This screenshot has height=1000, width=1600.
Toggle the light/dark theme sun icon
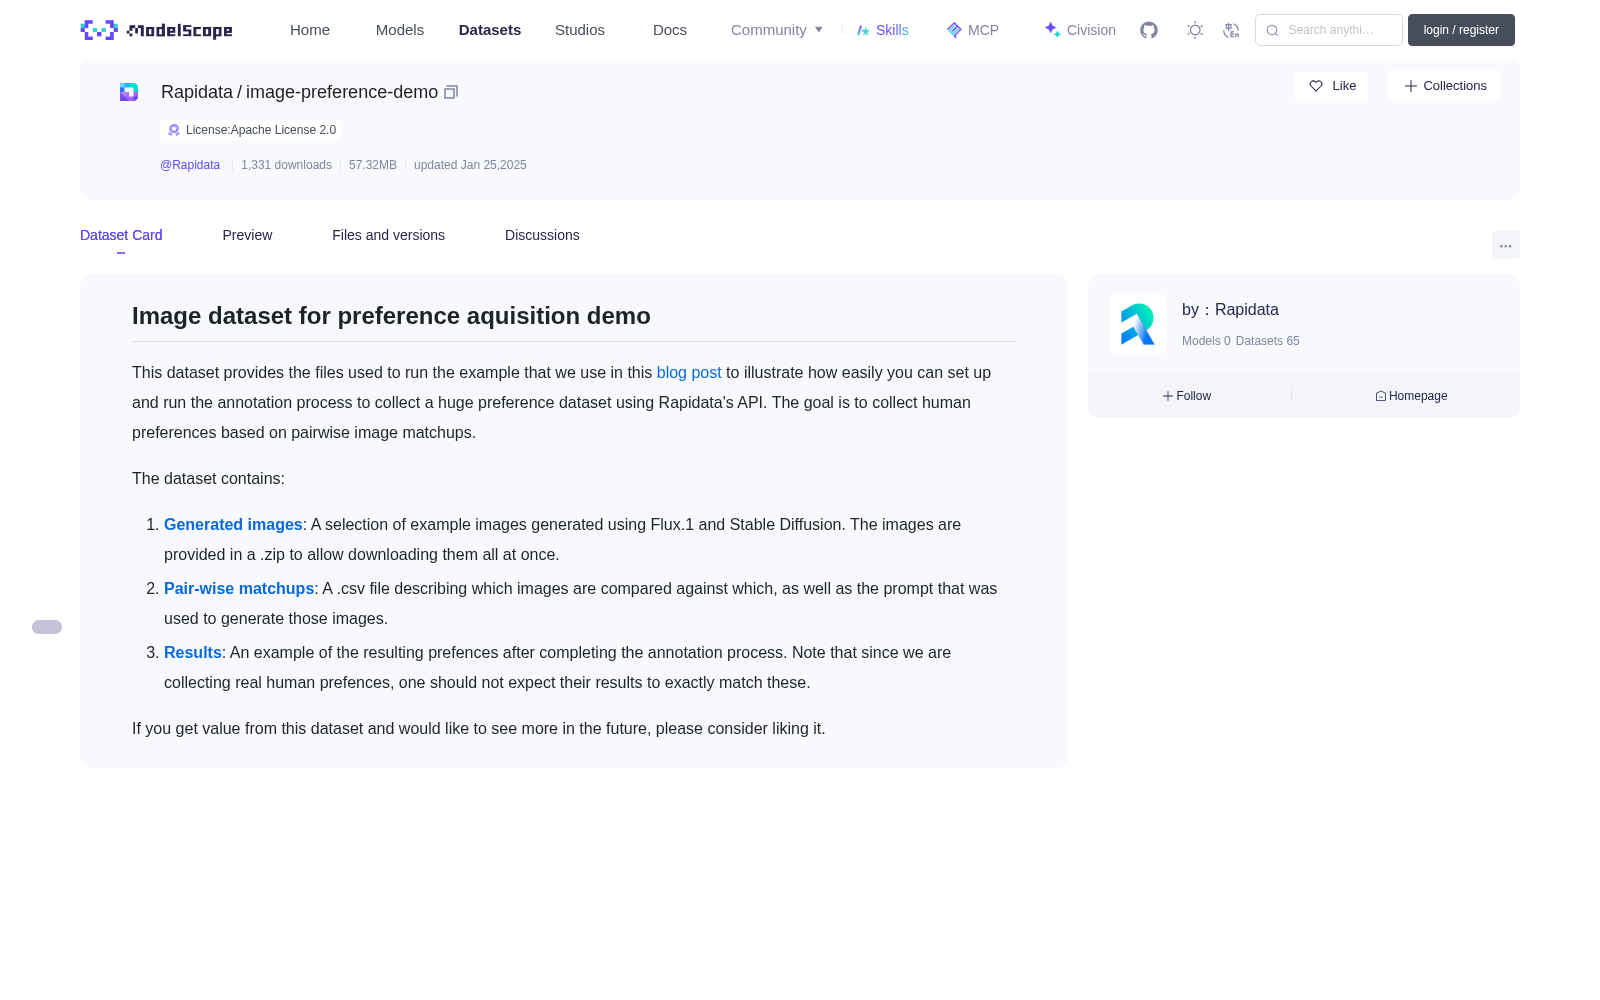(x=1195, y=30)
